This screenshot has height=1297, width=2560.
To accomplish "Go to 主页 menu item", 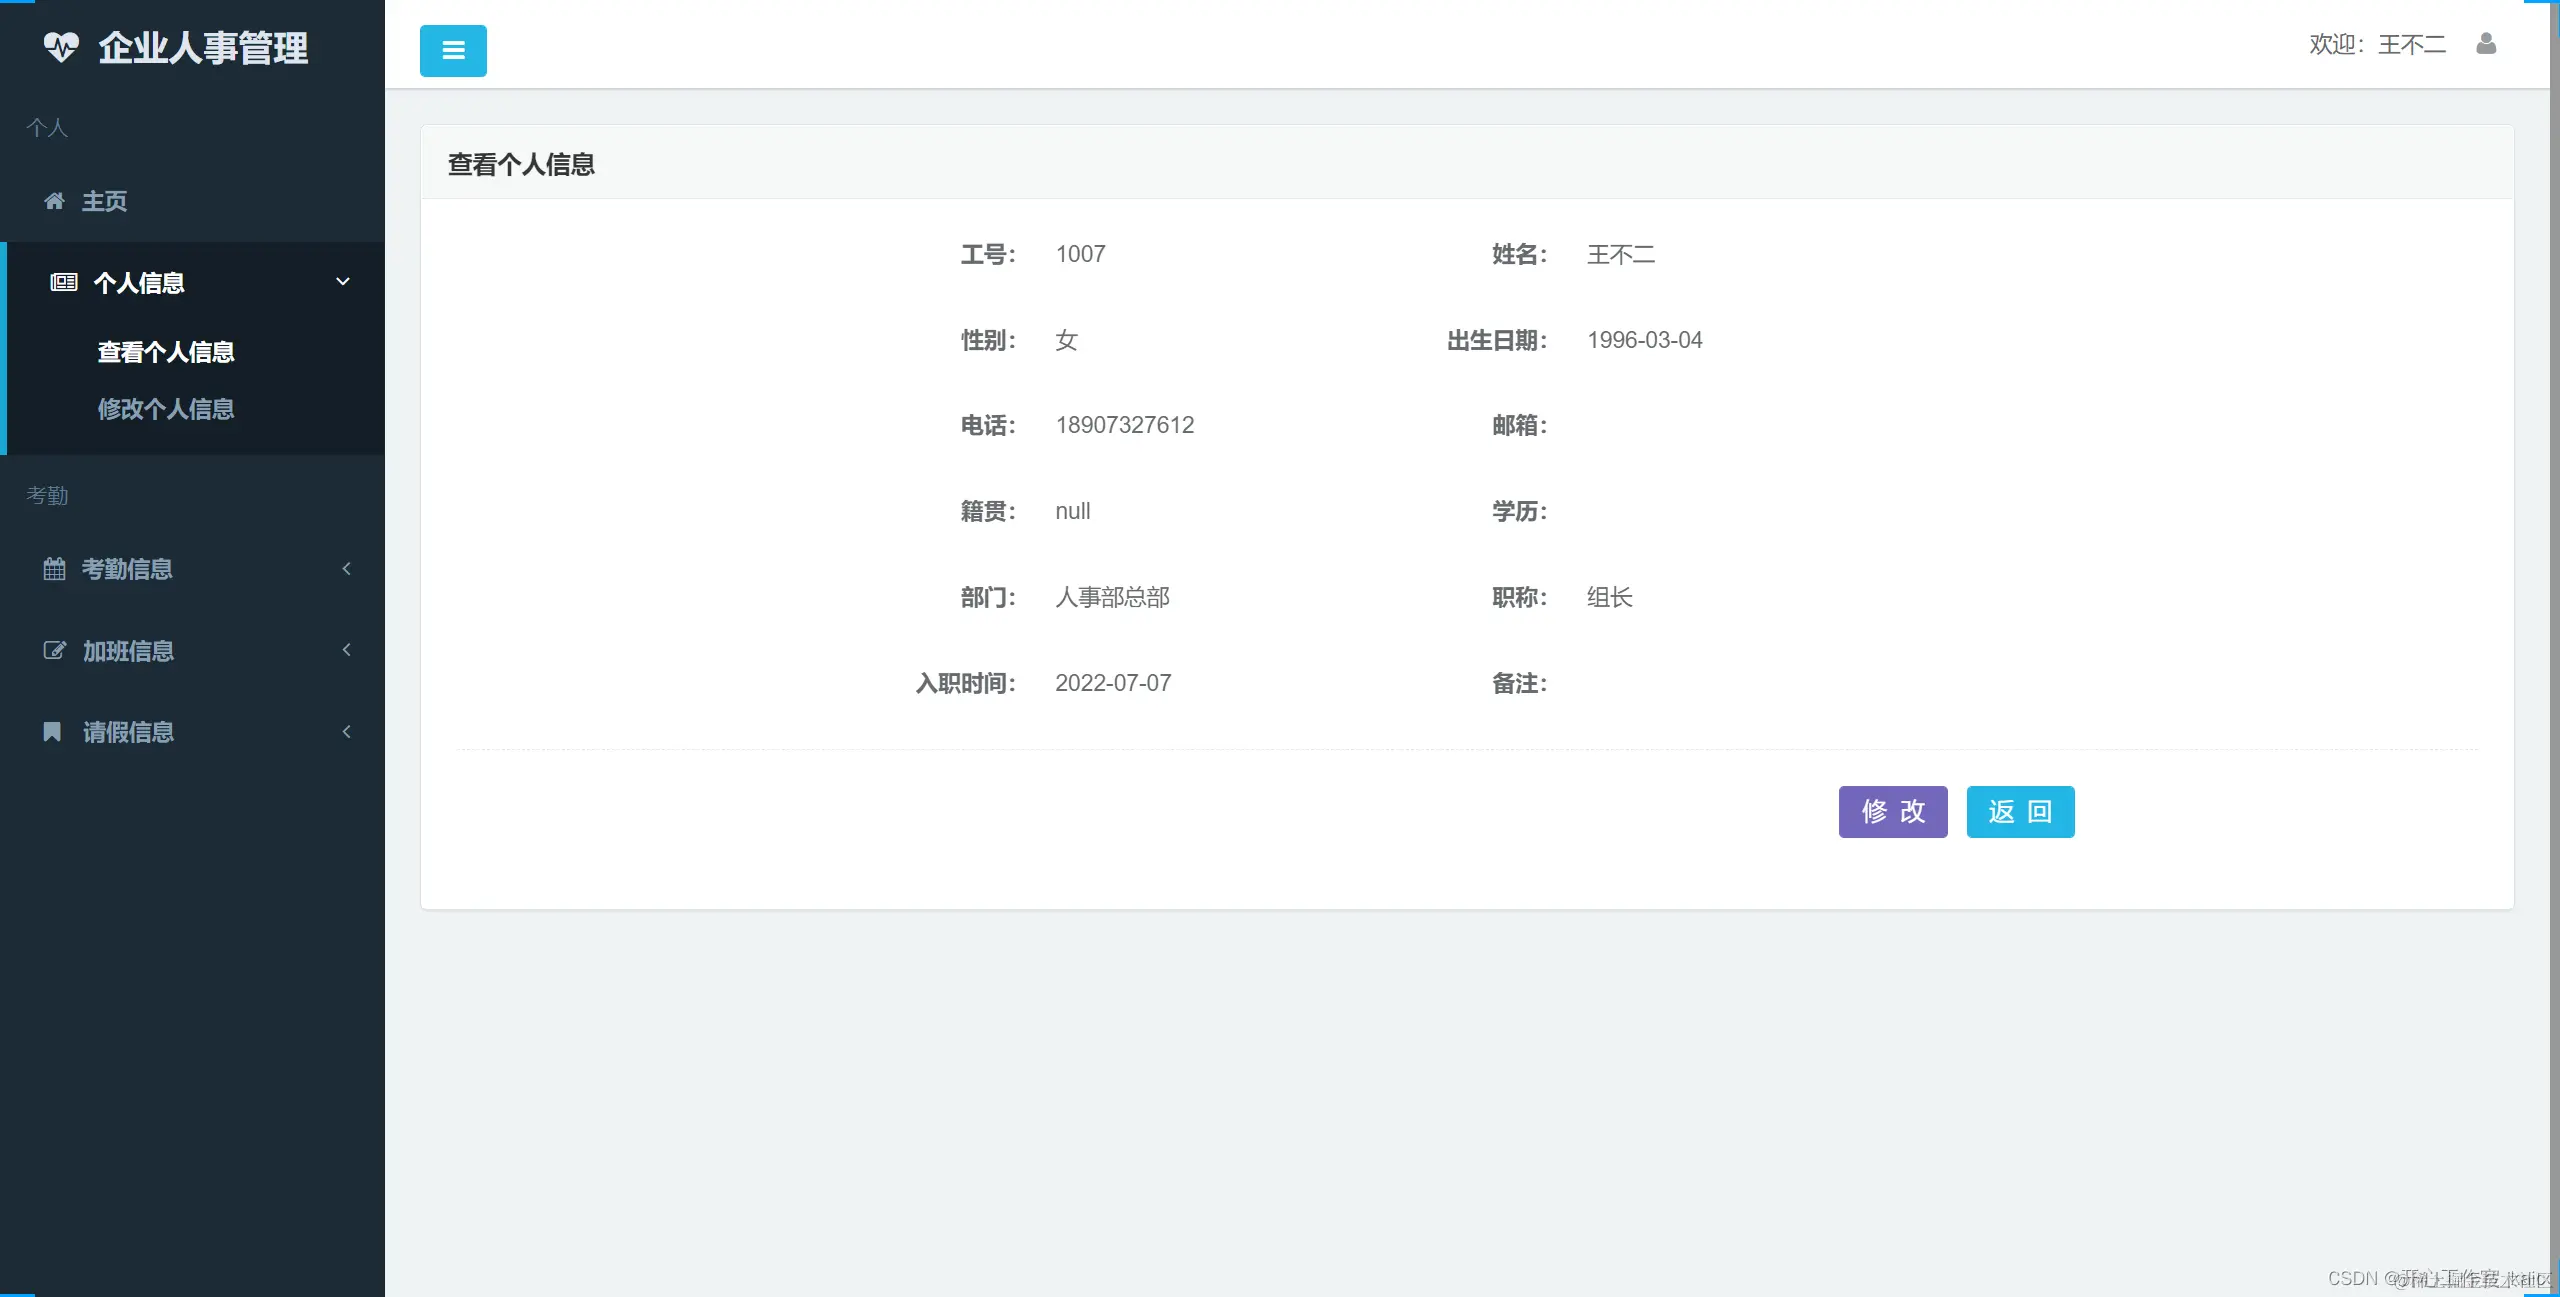I will (x=104, y=201).
